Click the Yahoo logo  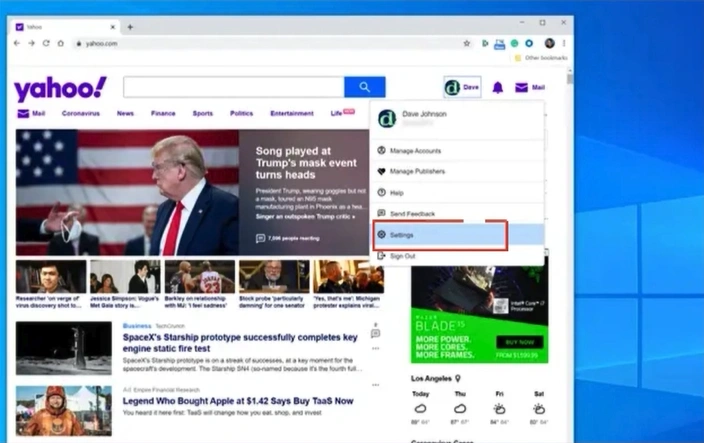tap(60, 88)
